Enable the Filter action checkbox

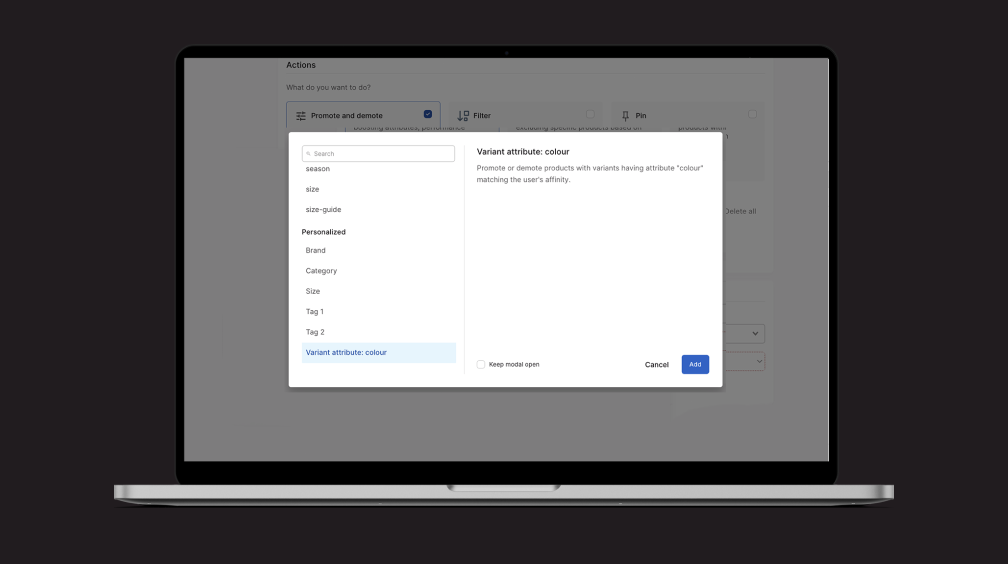[x=590, y=114]
